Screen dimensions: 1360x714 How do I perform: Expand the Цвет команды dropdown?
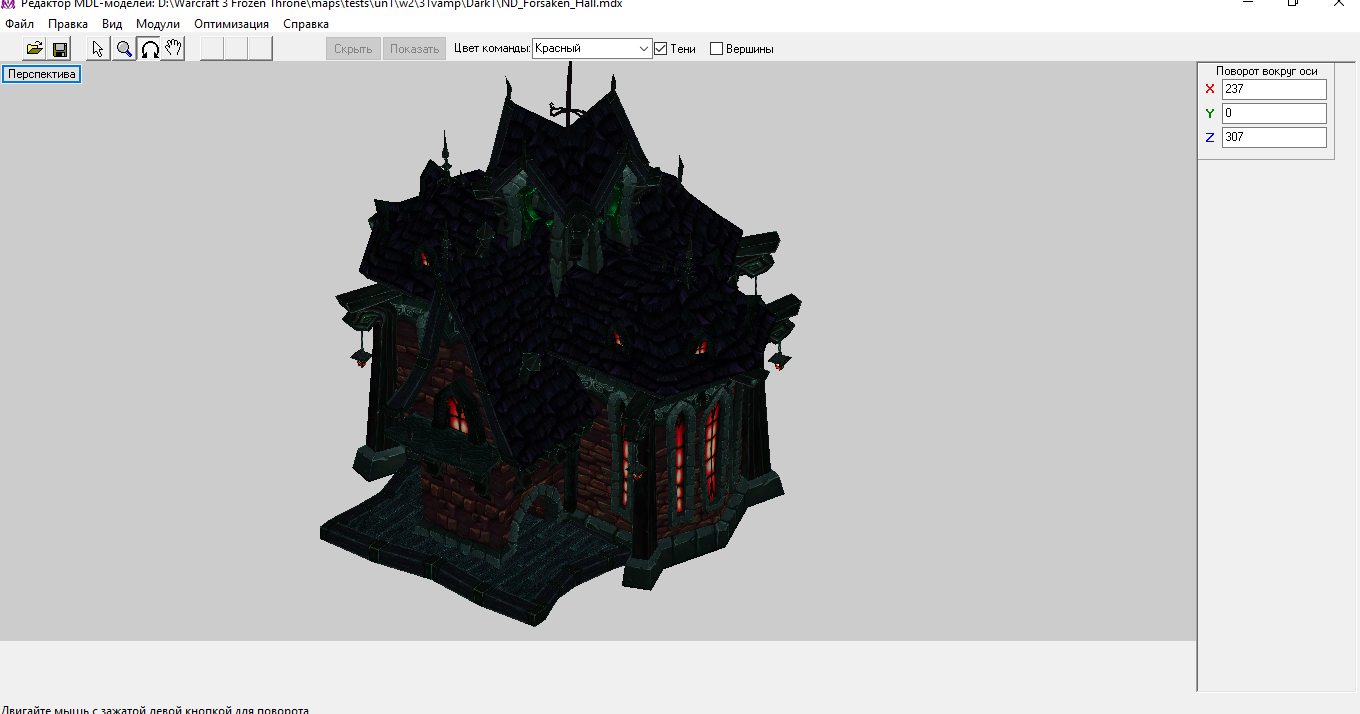(643, 48)
